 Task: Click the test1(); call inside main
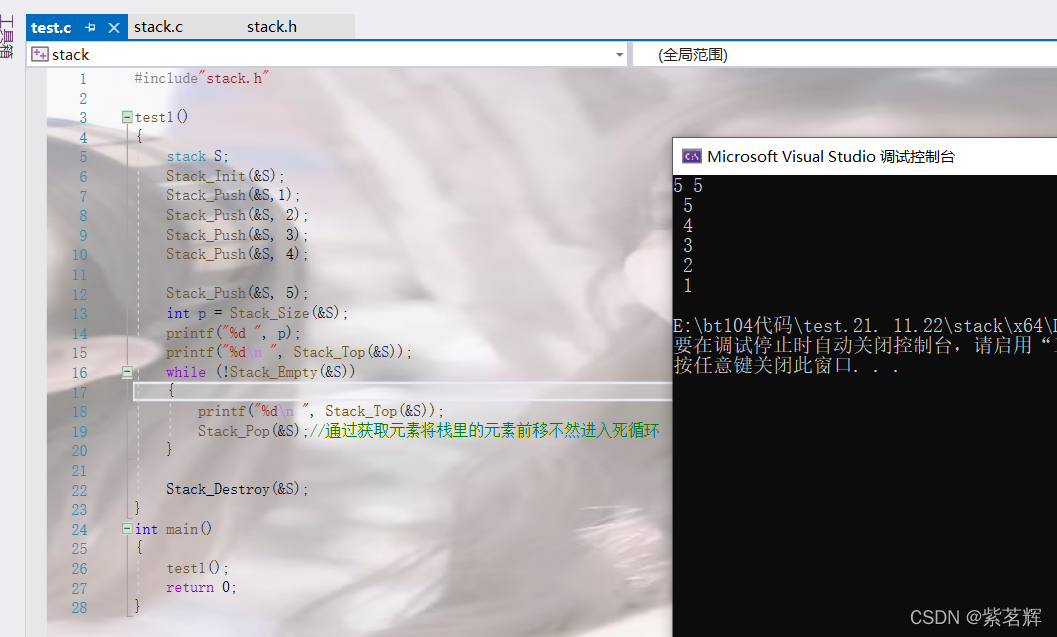198,568
